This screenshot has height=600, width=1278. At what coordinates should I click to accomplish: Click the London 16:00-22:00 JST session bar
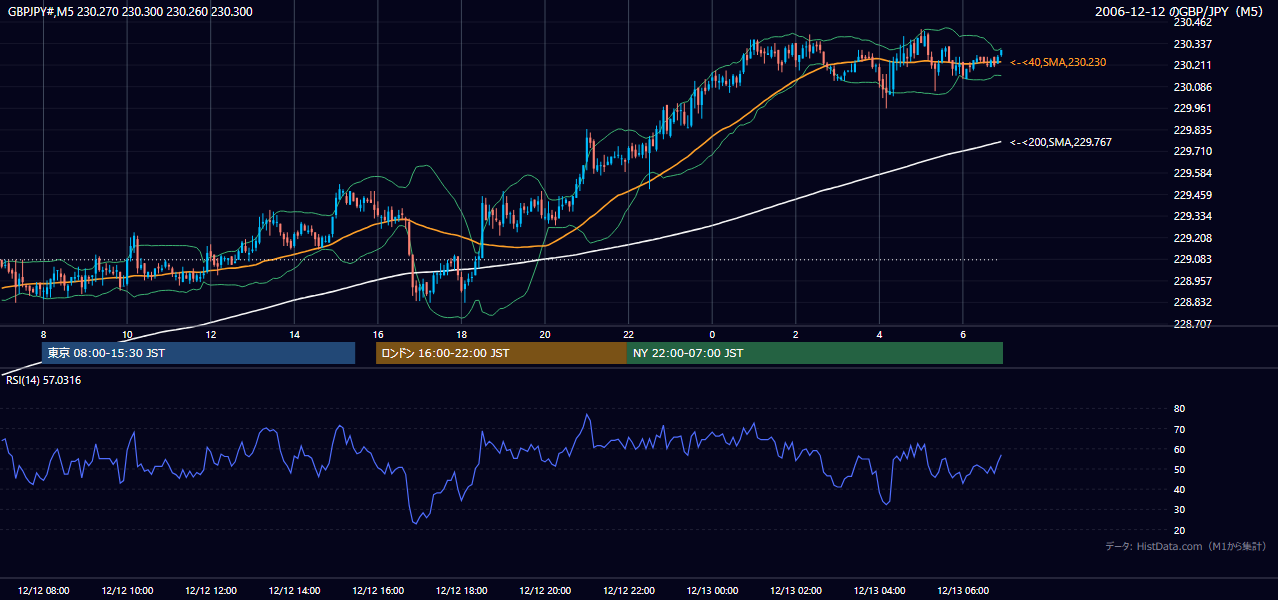[501, 353]
